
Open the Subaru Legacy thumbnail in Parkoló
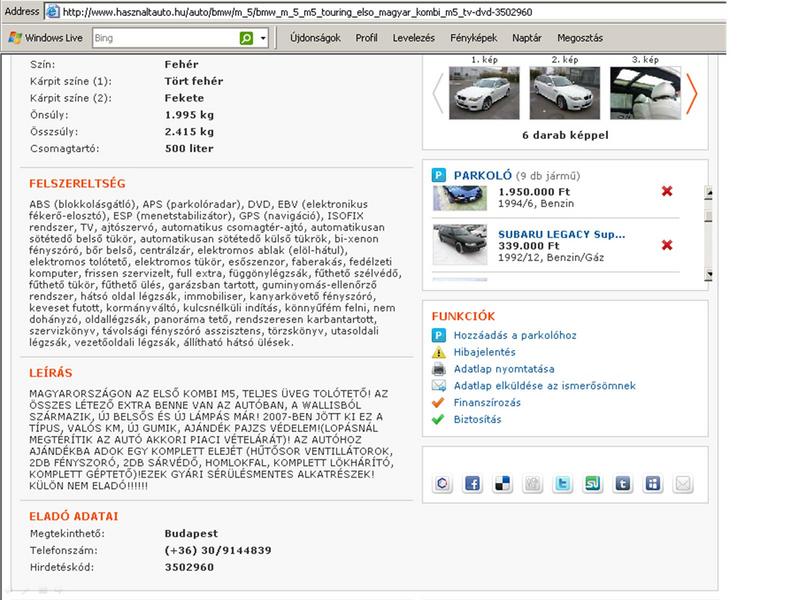[x=460, y=244]
